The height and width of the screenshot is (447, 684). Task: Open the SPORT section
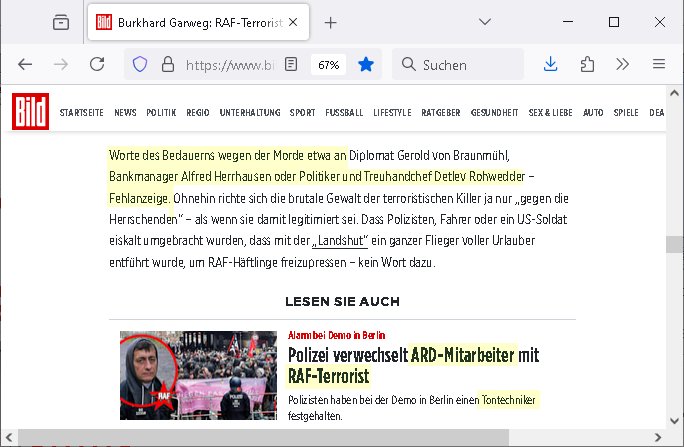point(302,113)
